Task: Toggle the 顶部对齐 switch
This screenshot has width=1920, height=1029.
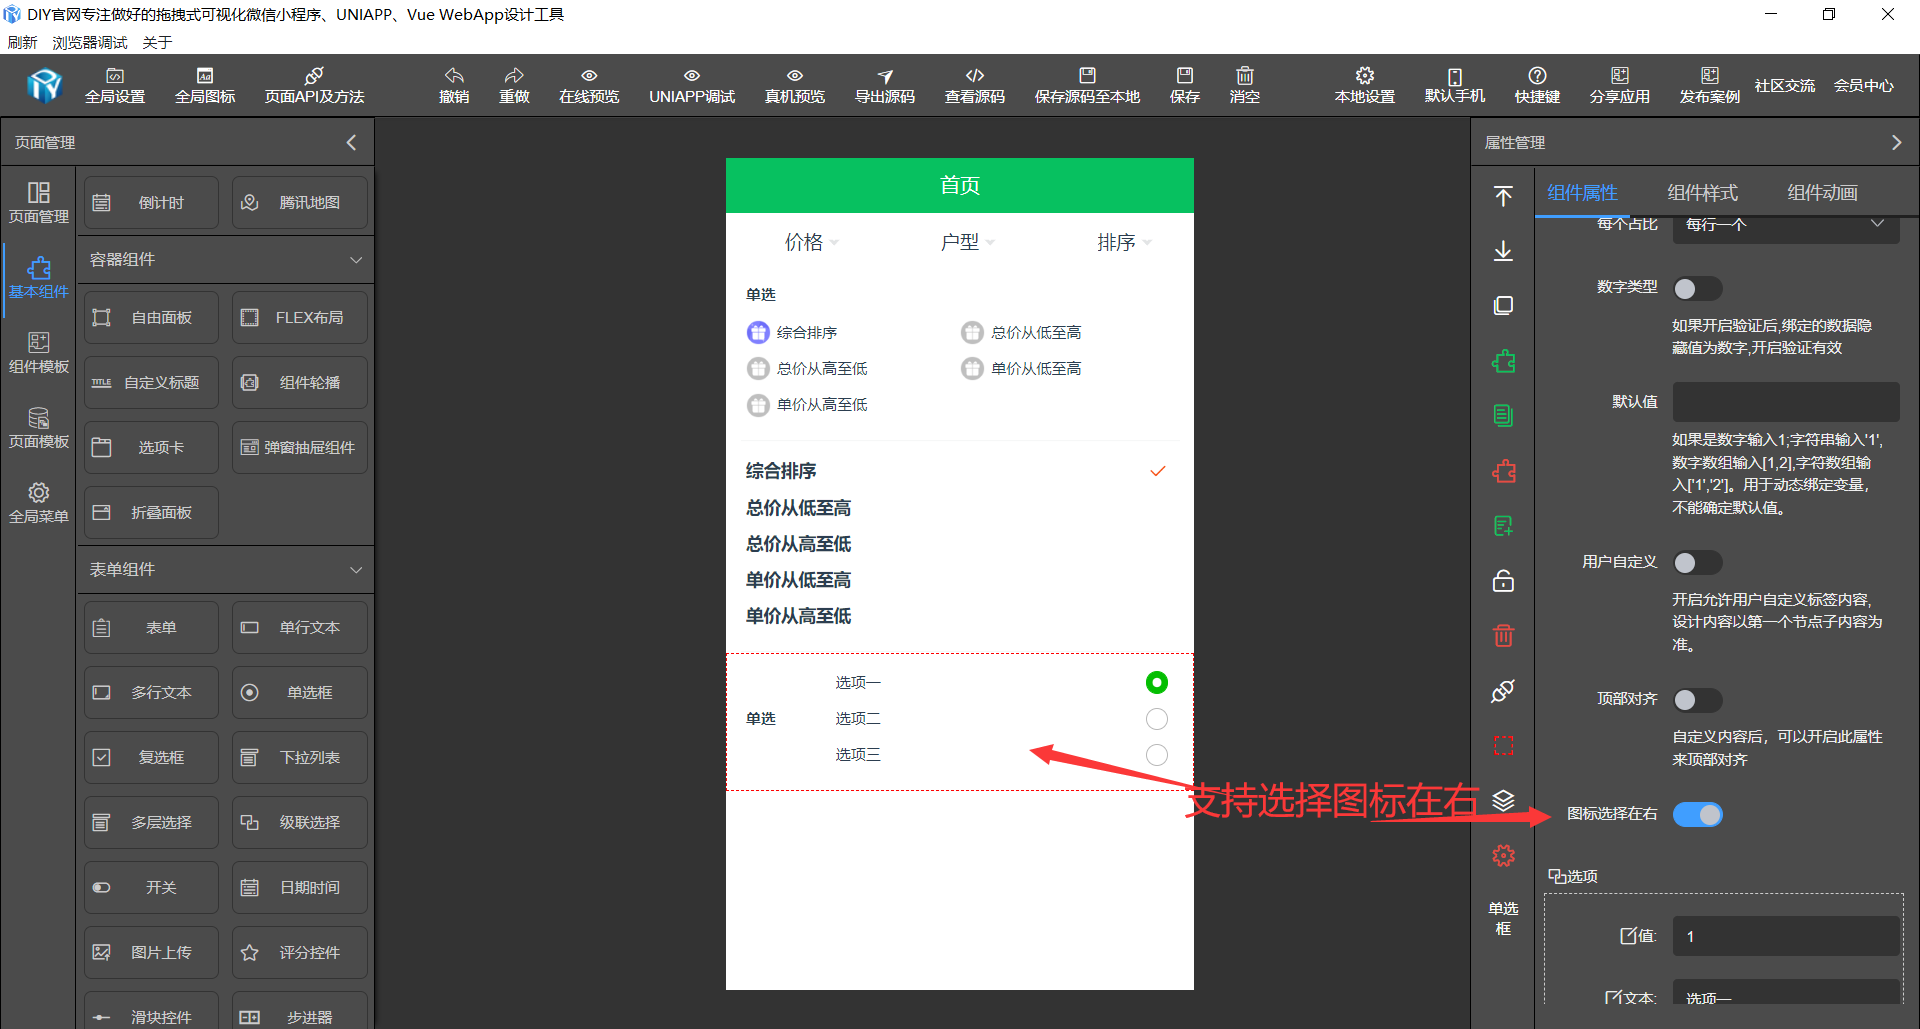Action: tap(1697, 700)
